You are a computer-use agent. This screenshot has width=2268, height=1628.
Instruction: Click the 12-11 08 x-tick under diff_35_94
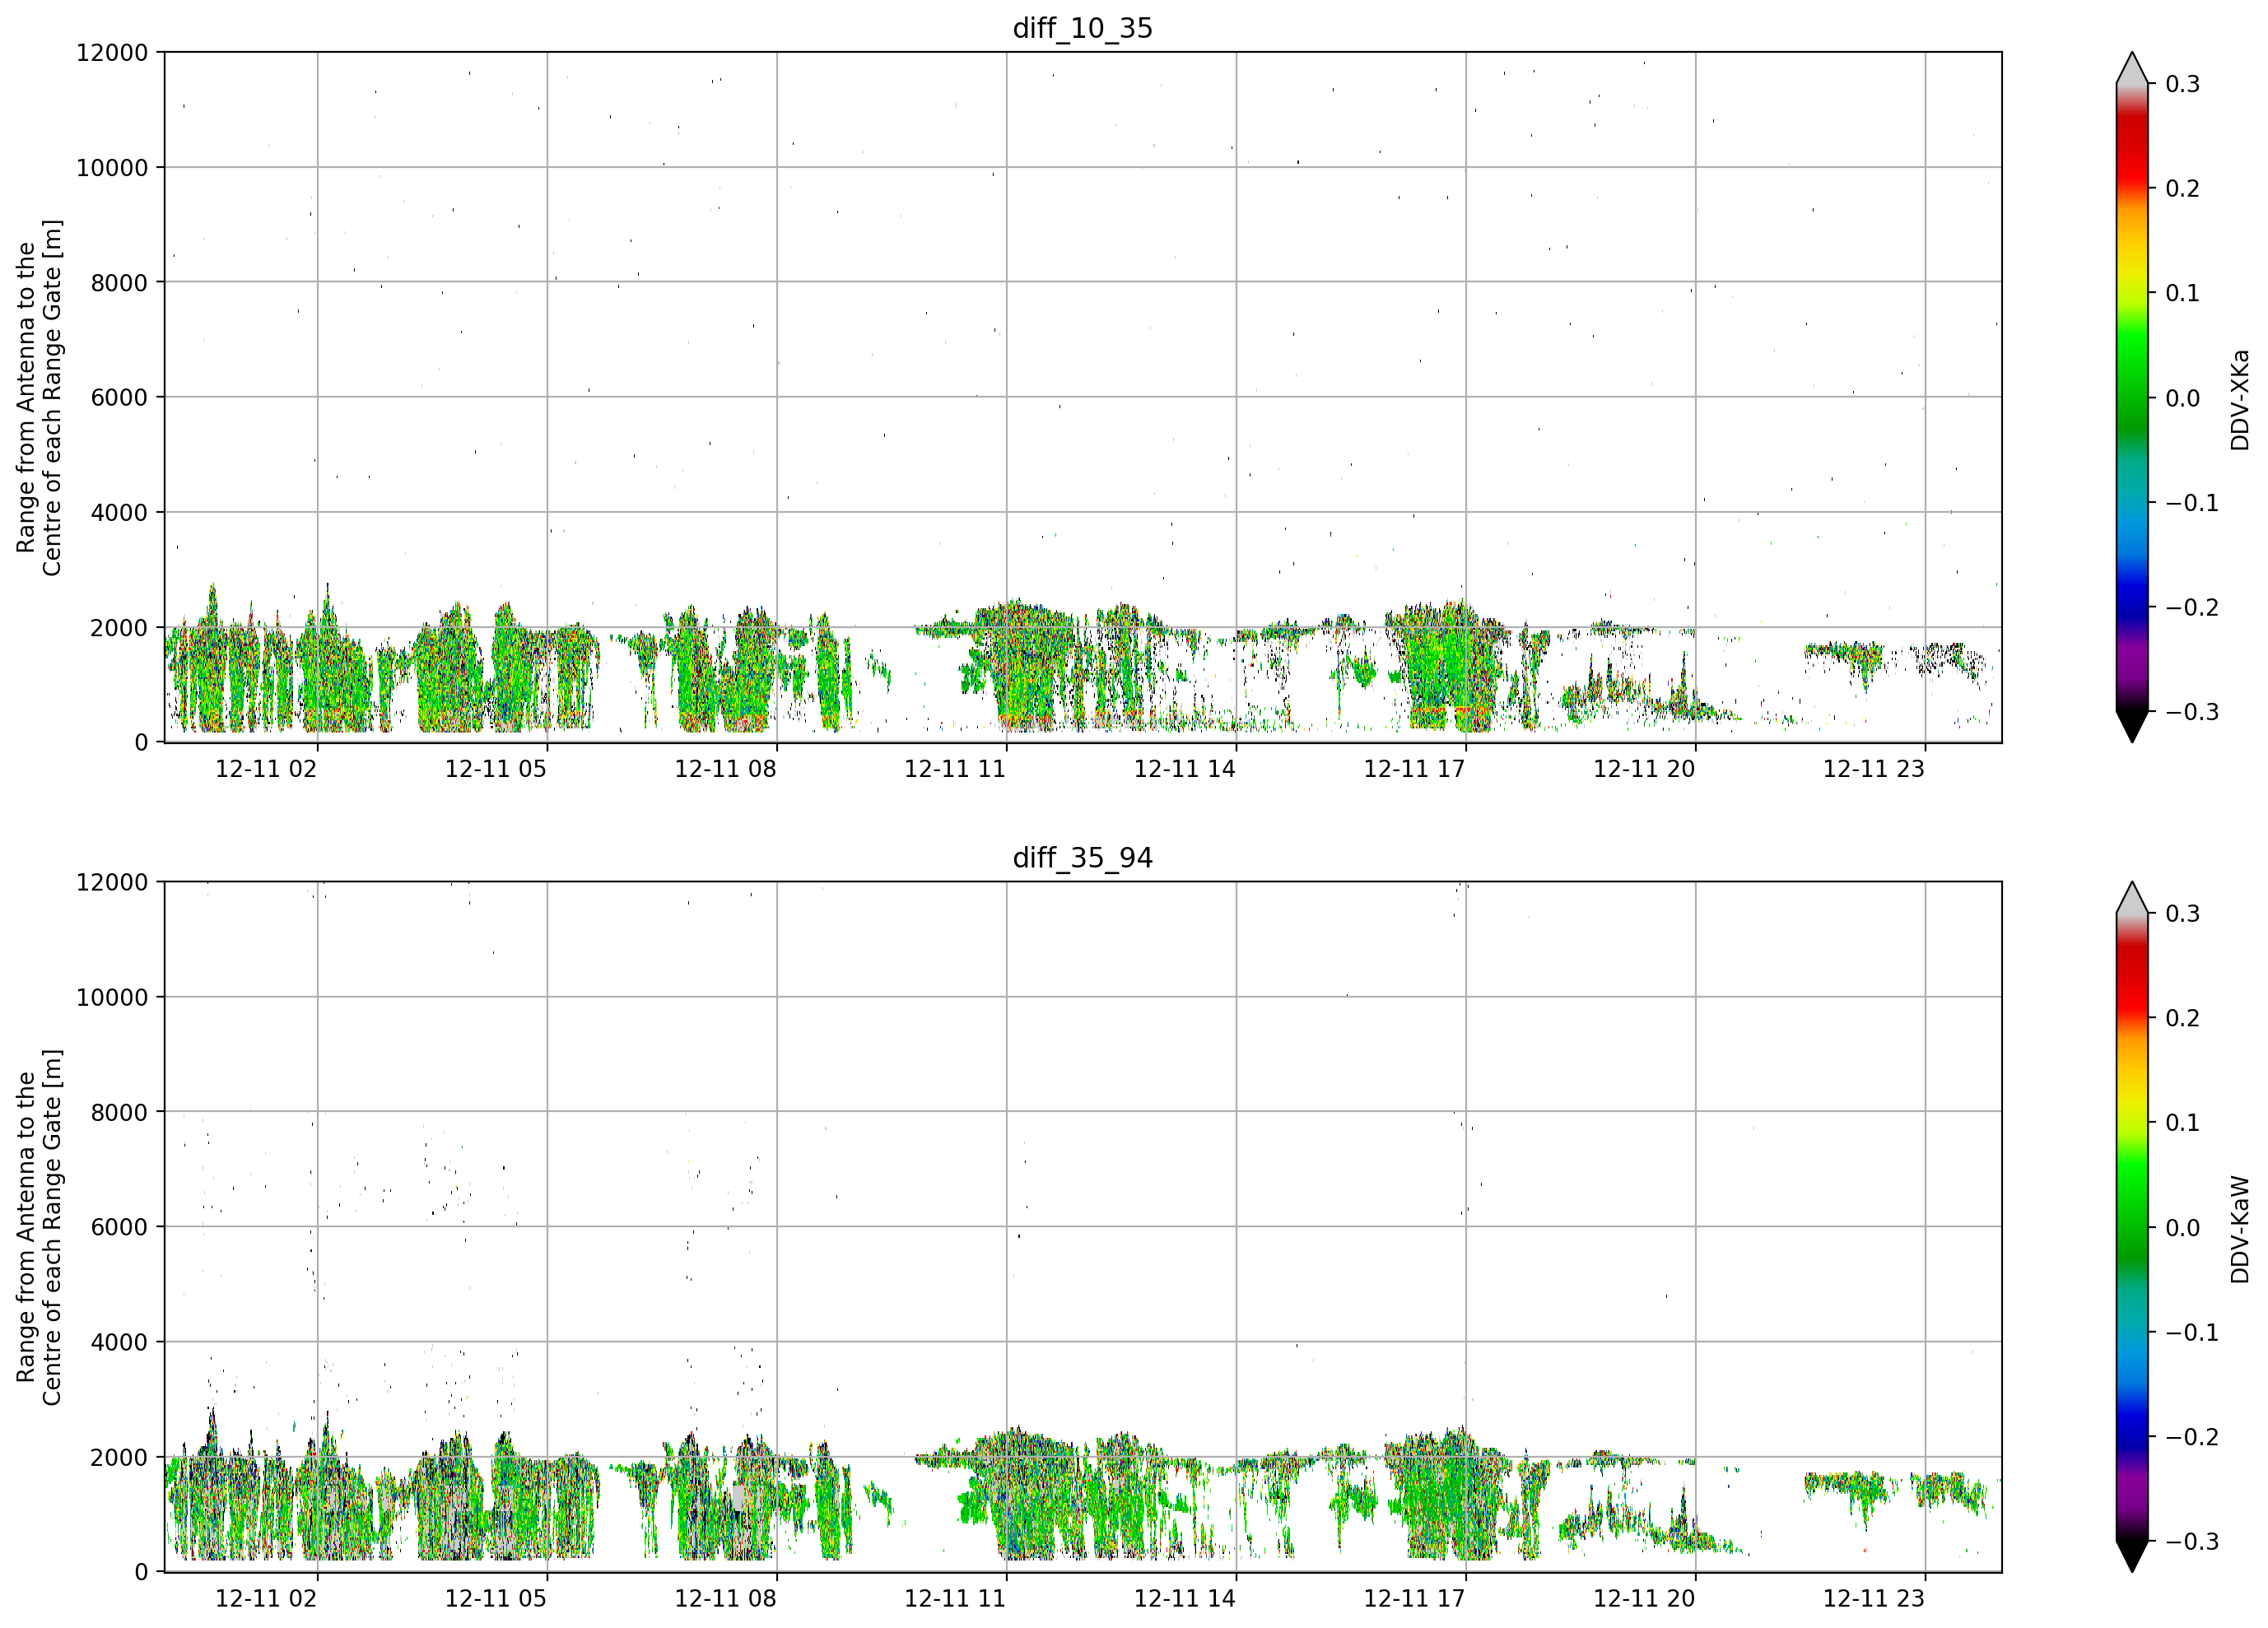(725, 1599)
